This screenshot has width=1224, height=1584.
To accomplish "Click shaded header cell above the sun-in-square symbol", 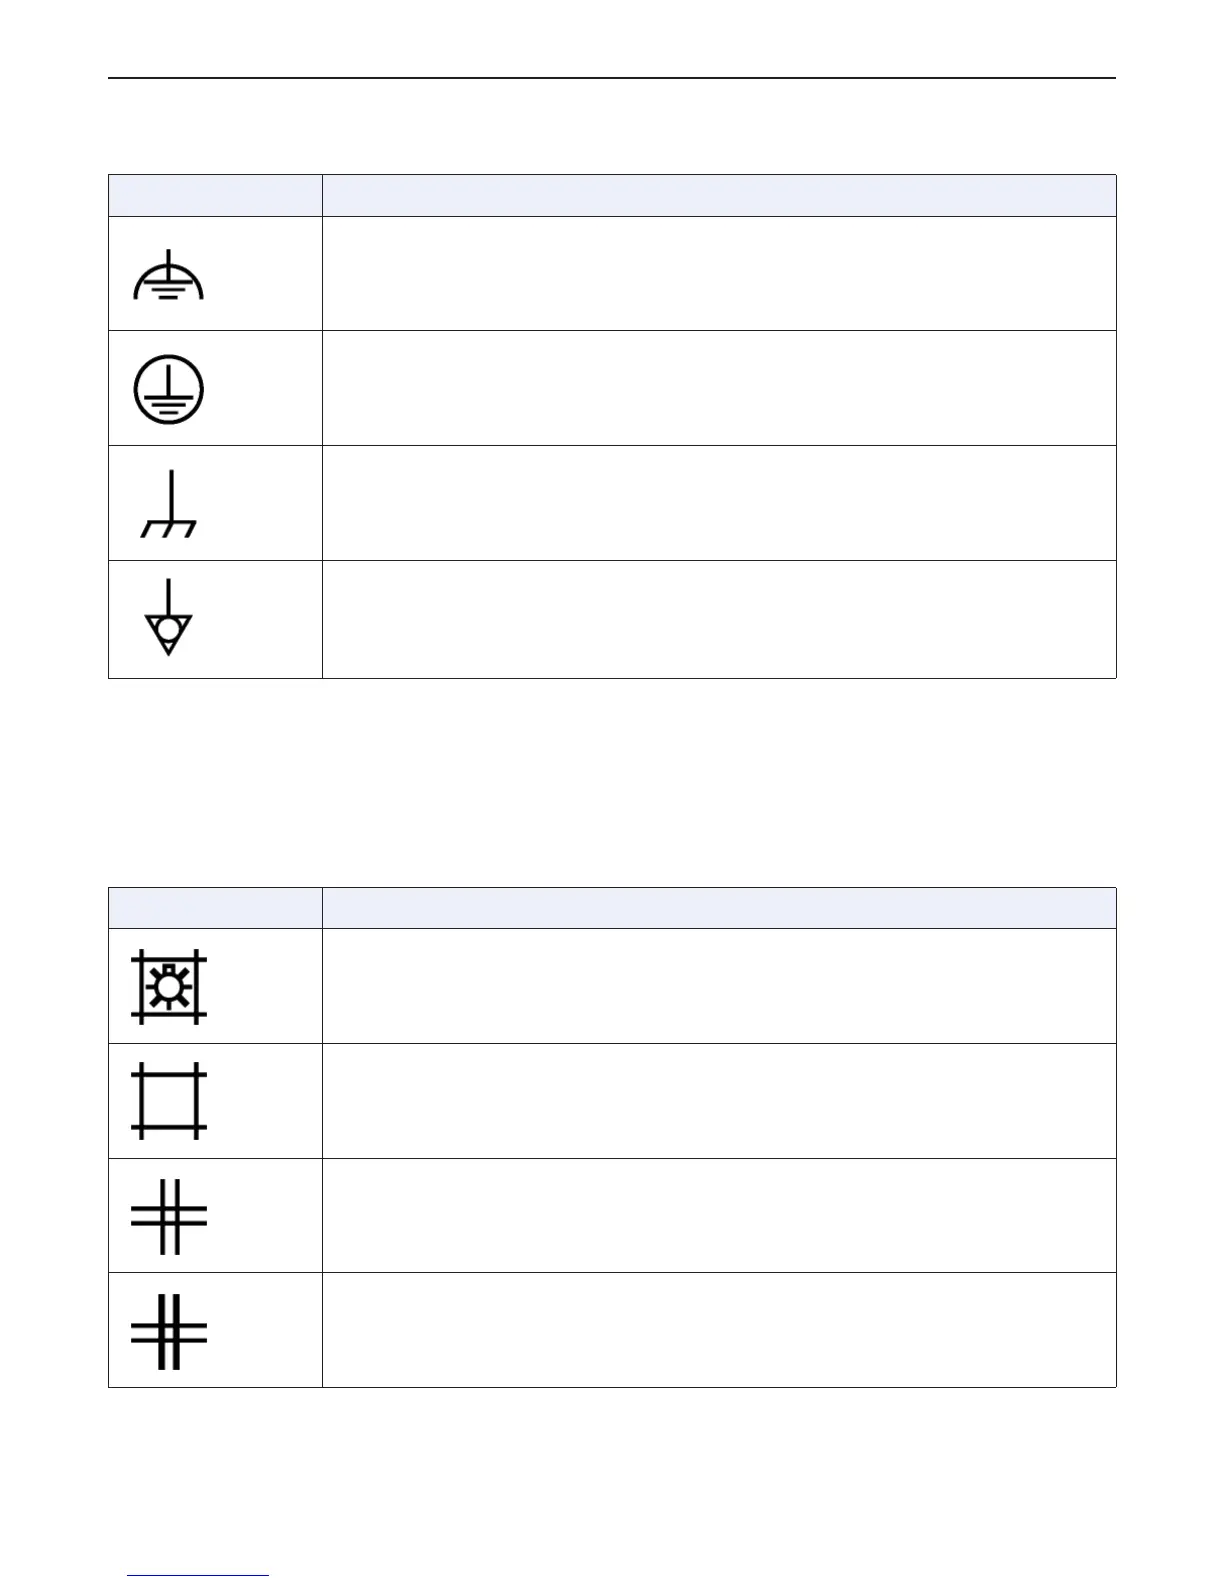I will coord(215,908).
